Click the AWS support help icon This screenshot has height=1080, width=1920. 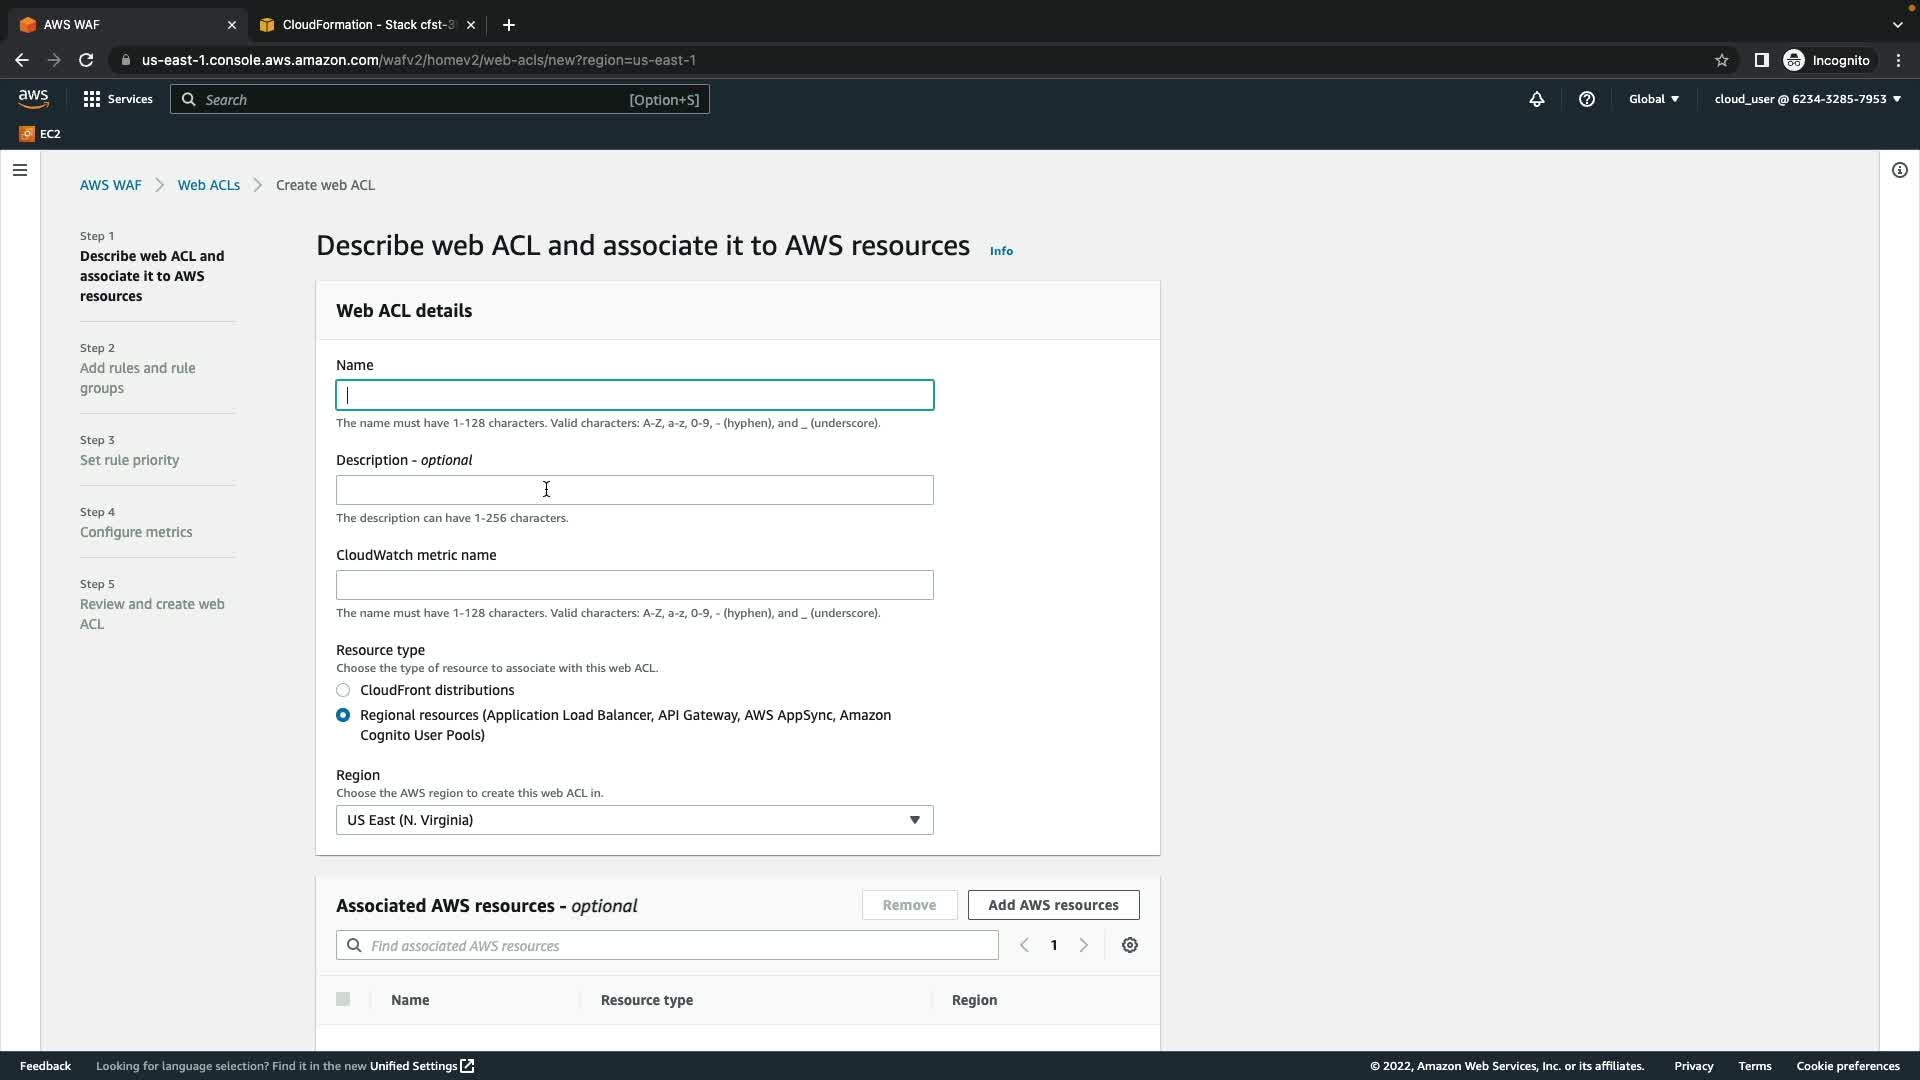1587,99
